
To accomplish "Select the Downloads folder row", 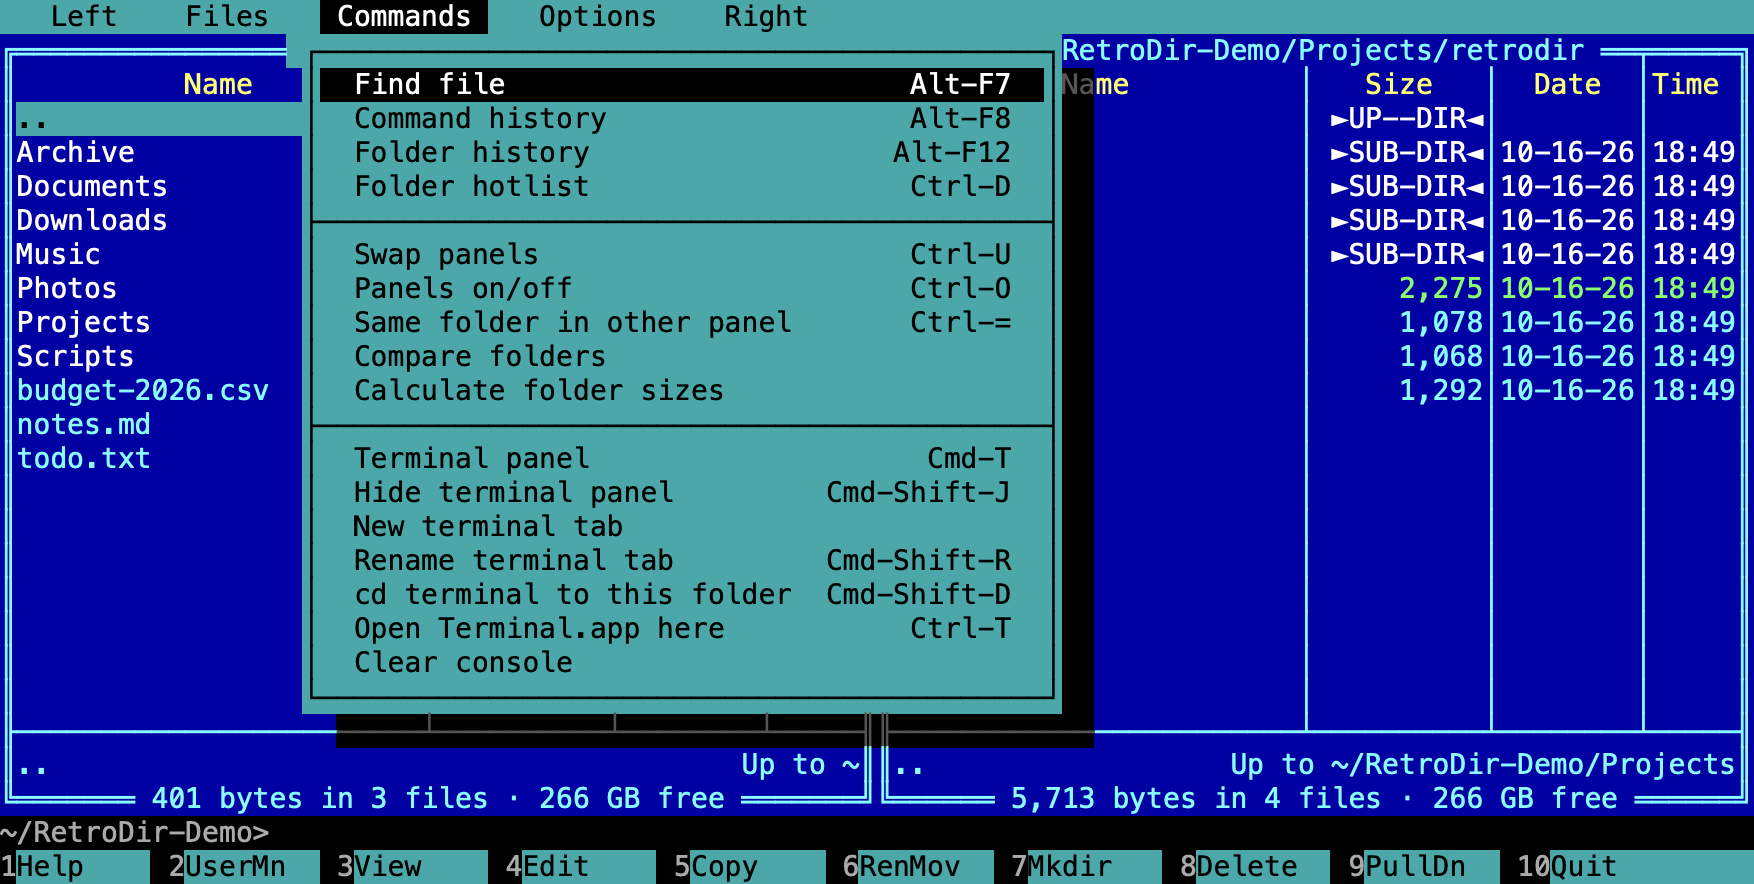I will point(159,221).
